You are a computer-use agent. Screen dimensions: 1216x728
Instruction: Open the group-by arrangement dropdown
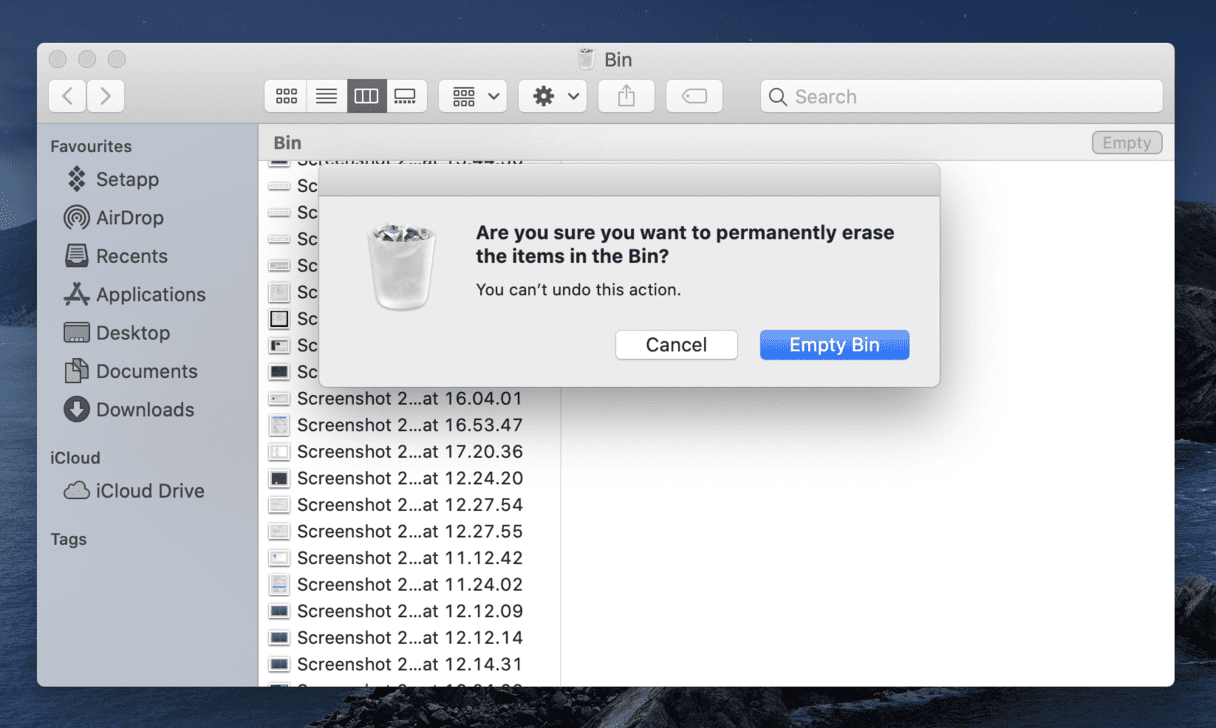click(x=473, y=96)
